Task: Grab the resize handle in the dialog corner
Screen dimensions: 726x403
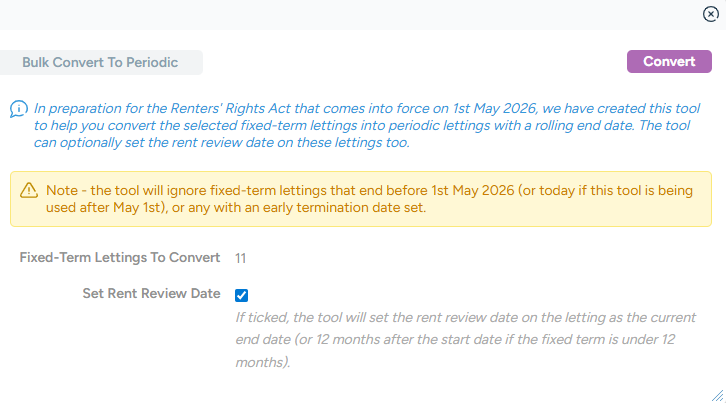Action: pos(717,394)
